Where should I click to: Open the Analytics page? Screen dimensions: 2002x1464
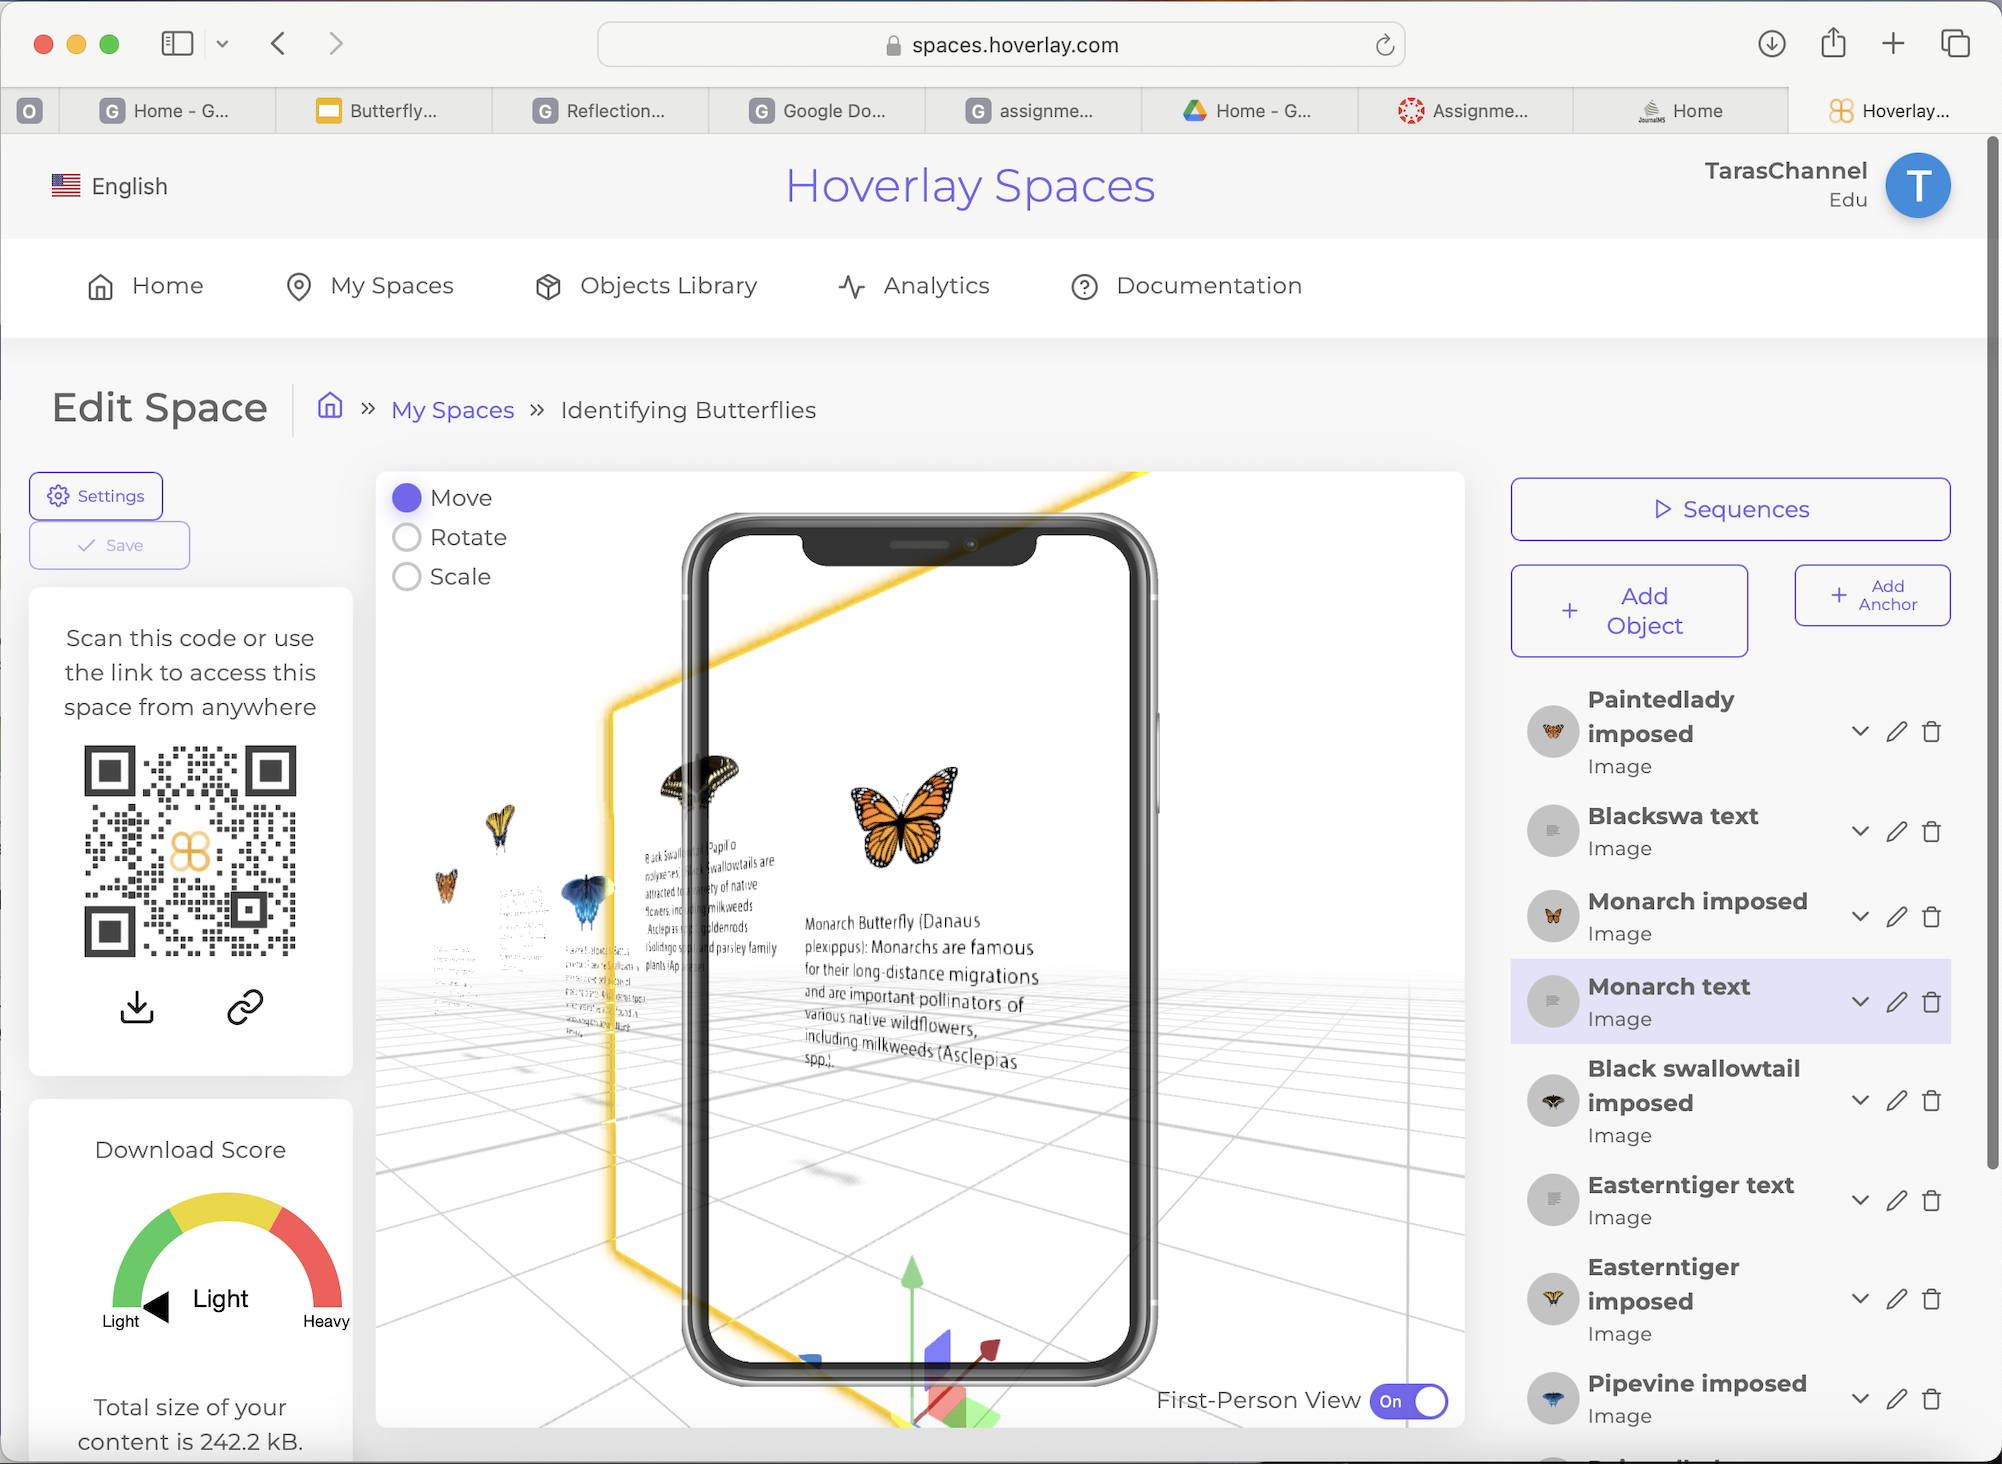pyautogui.click(x=914, y=286)
